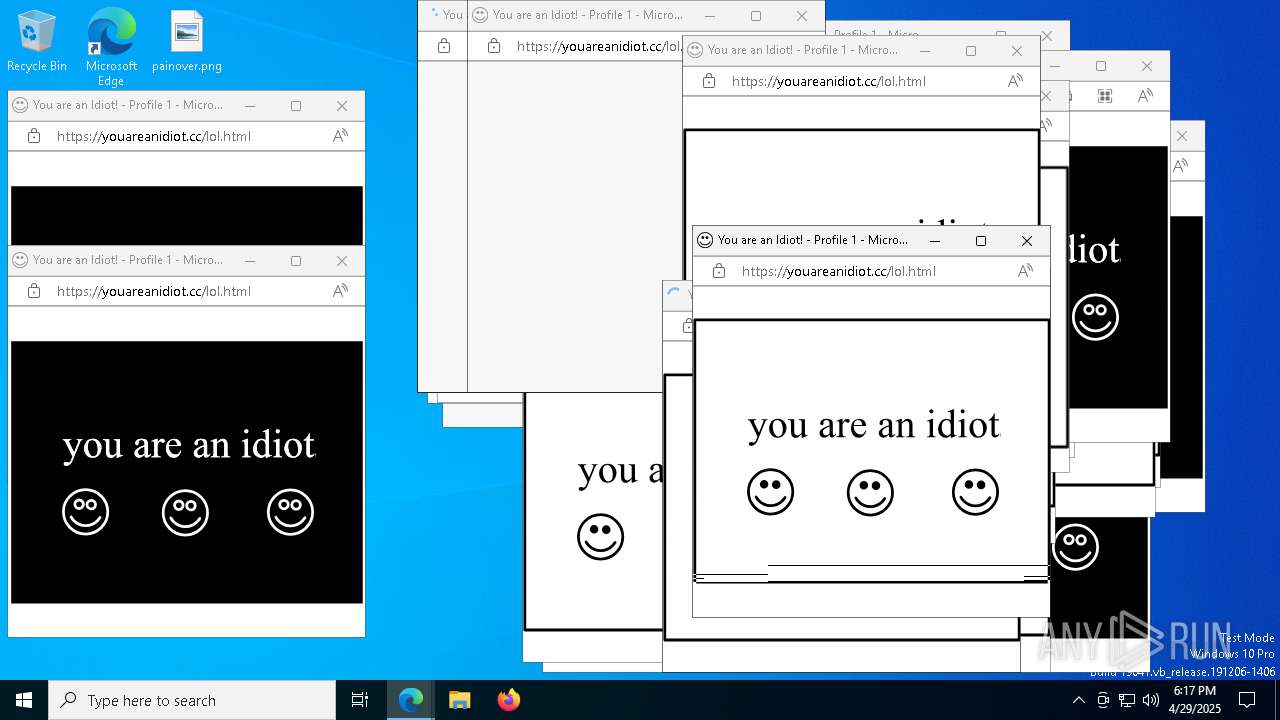Click the Edge icon on the taskbar
This screenshot has height=720, width=1280.
click(x=411, y=700)
